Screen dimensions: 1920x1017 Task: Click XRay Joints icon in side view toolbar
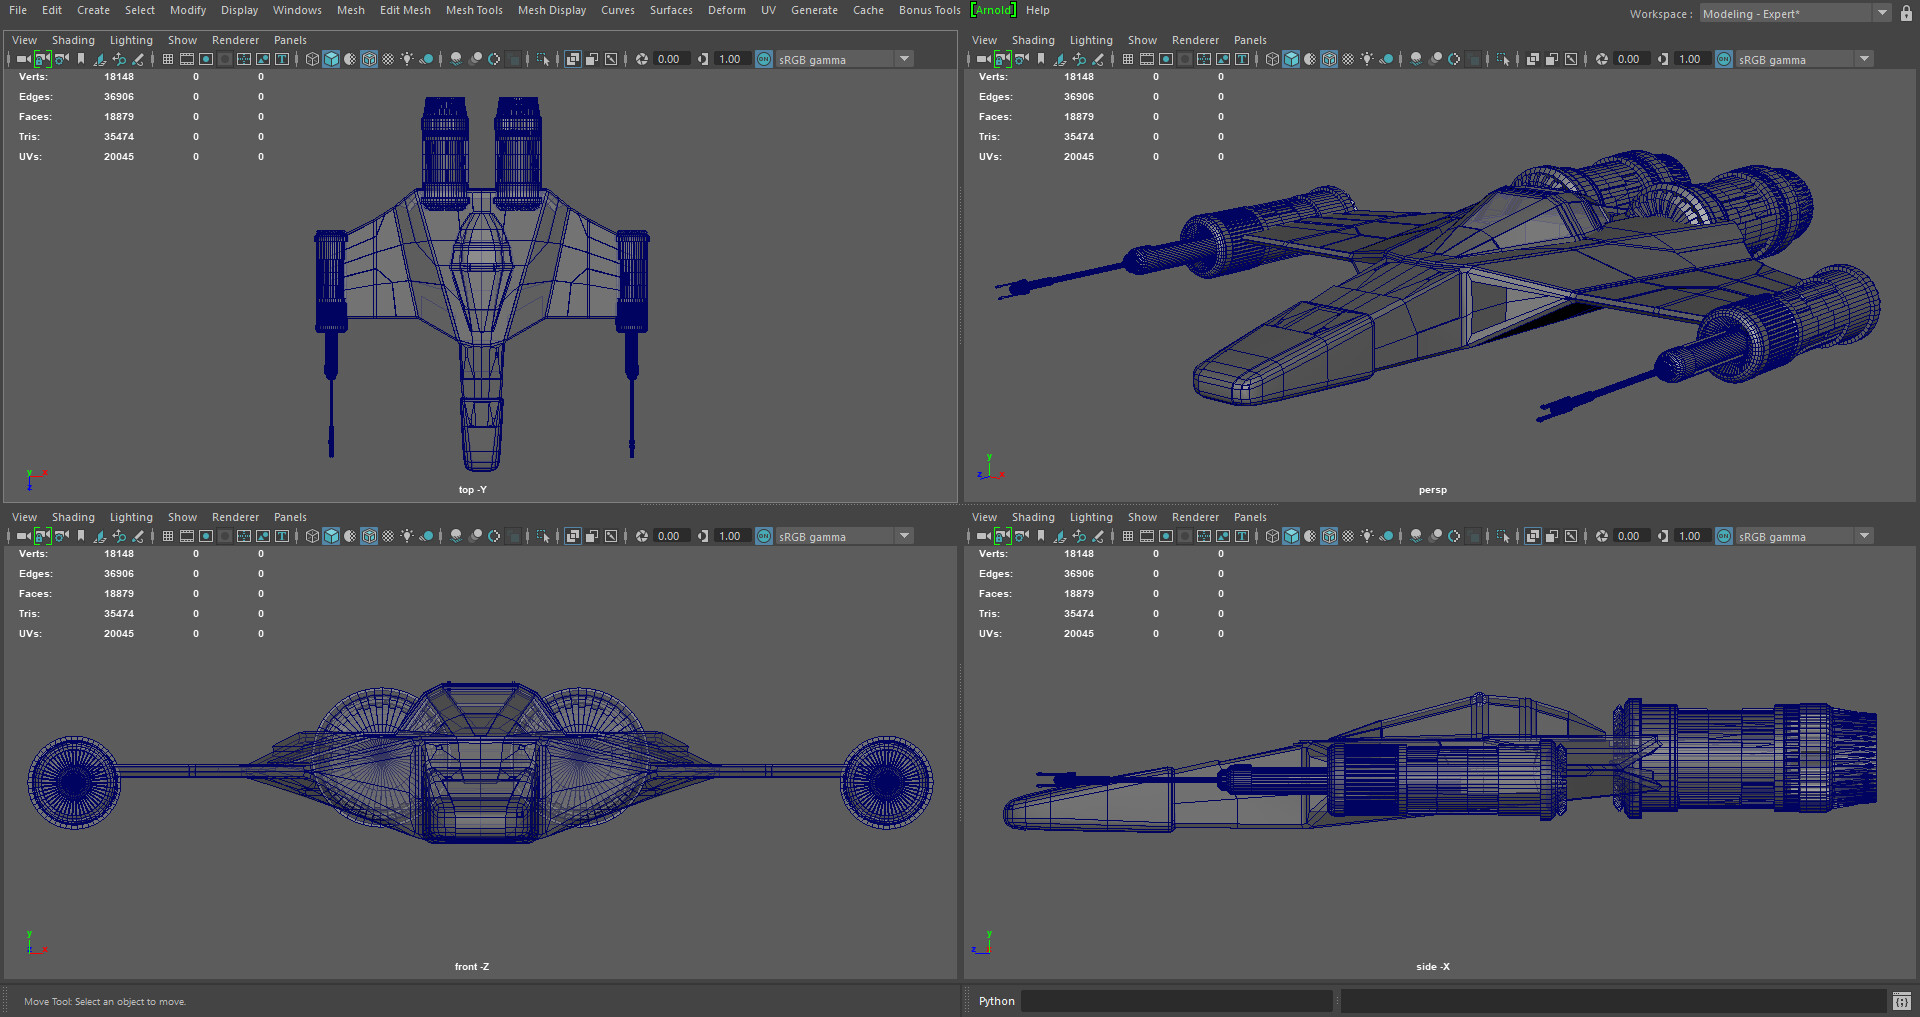click(x=1571, y=536)
